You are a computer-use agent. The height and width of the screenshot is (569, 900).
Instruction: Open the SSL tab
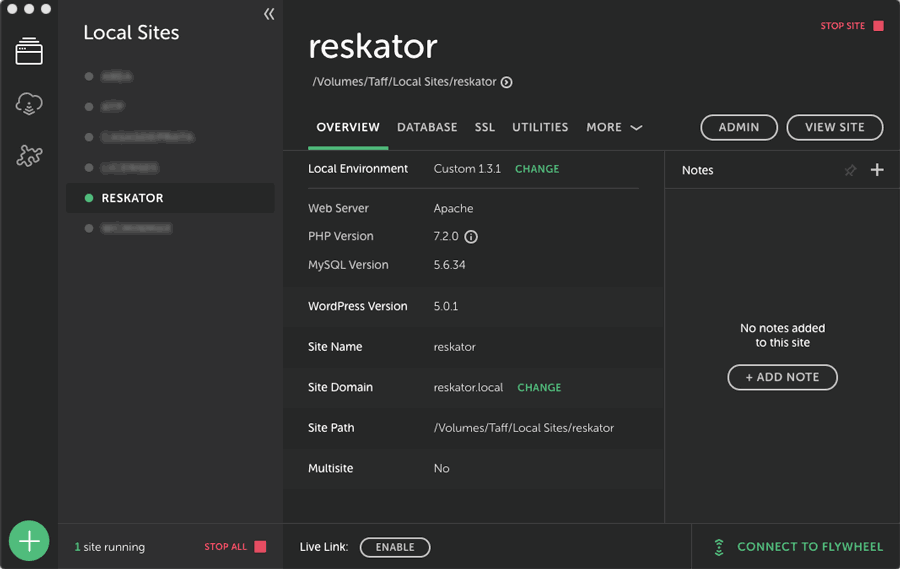(x=484, y=127)
